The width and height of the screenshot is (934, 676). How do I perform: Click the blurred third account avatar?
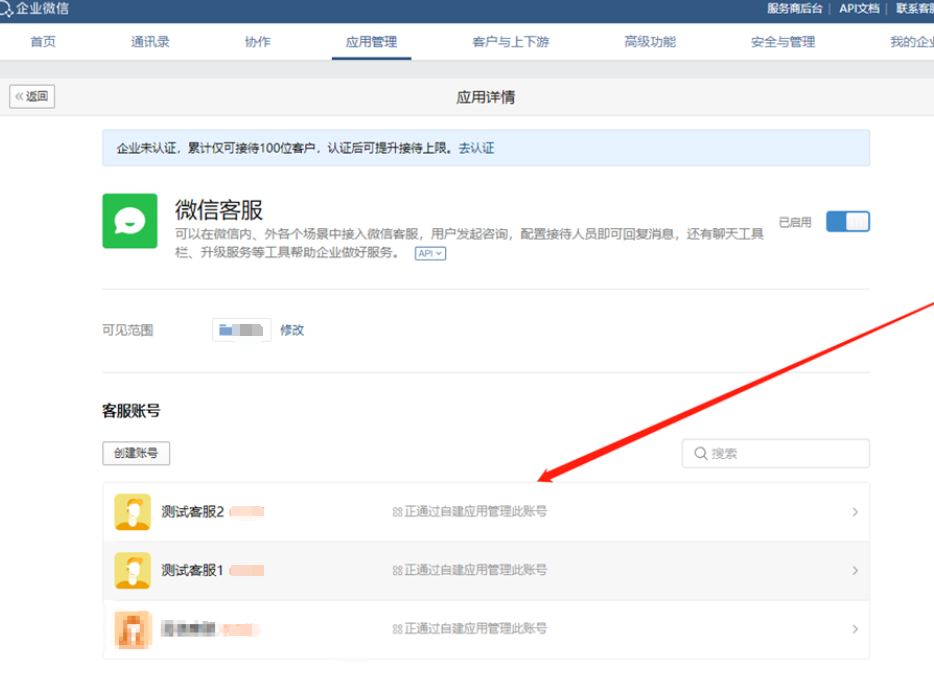132,629
